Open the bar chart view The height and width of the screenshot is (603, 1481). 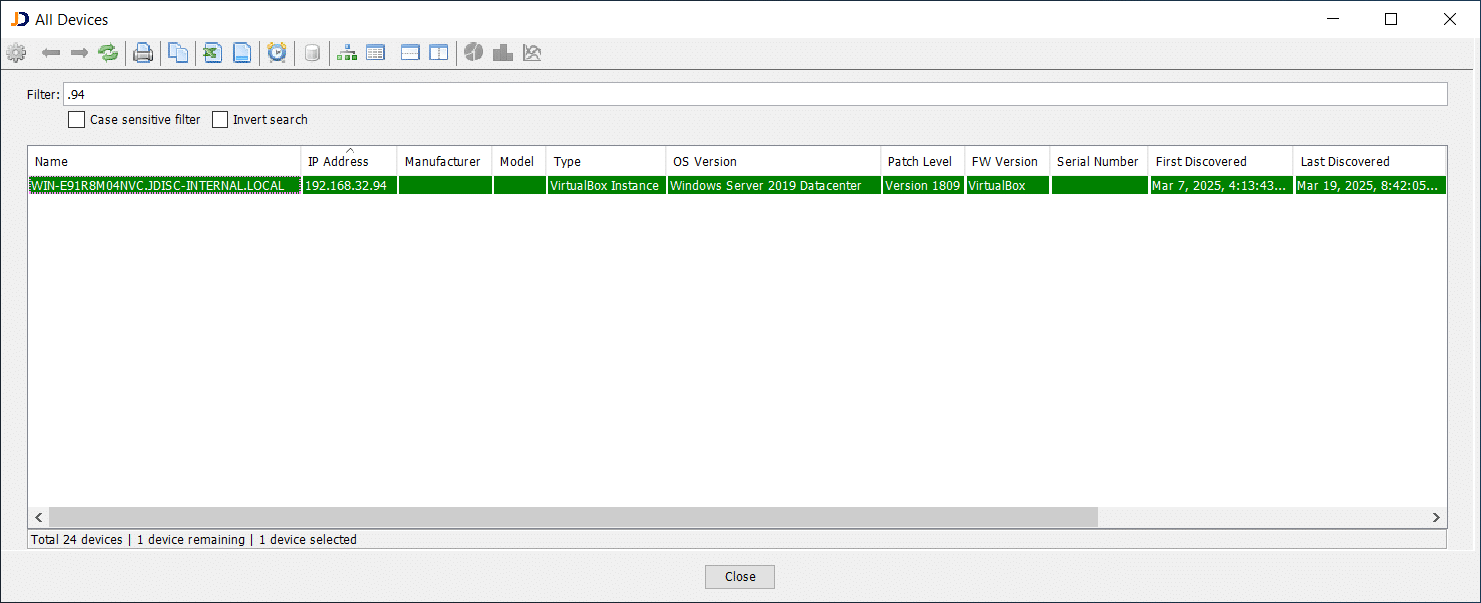click(502, 52)
